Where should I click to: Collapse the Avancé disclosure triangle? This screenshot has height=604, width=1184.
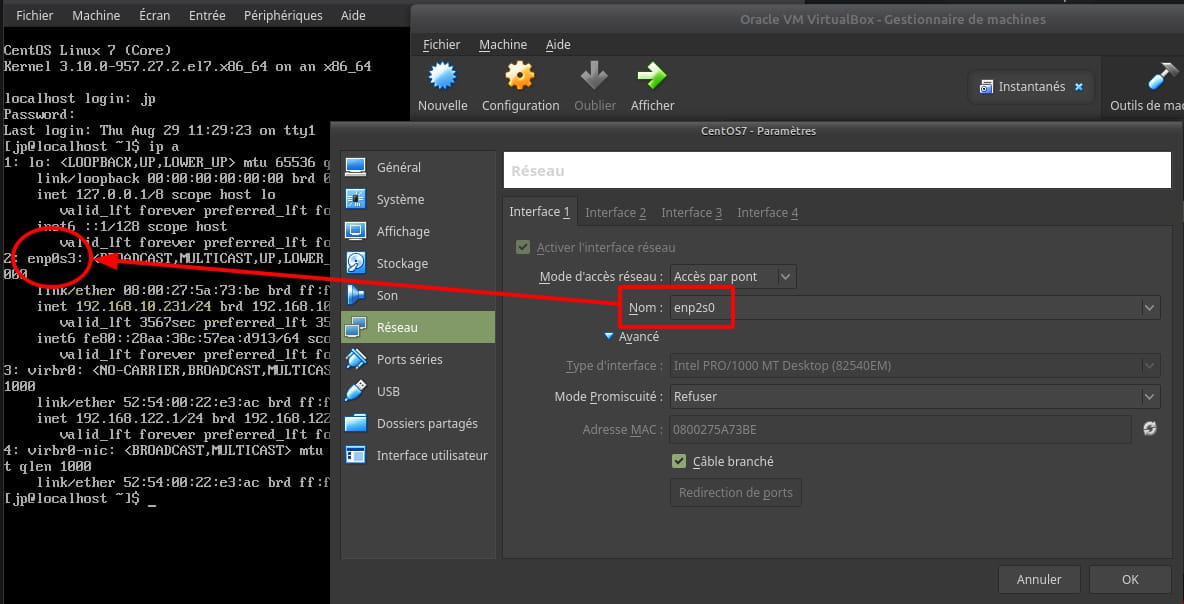tap(609, 337)
